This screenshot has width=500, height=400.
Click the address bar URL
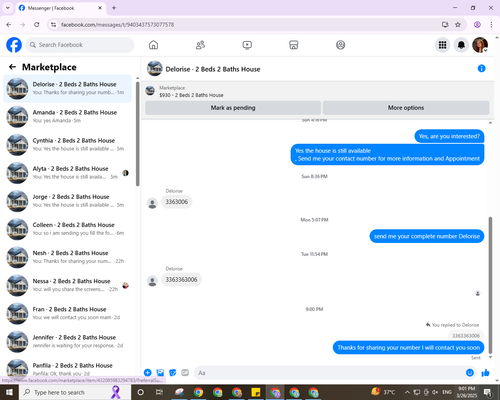click(x=117, y=25)
